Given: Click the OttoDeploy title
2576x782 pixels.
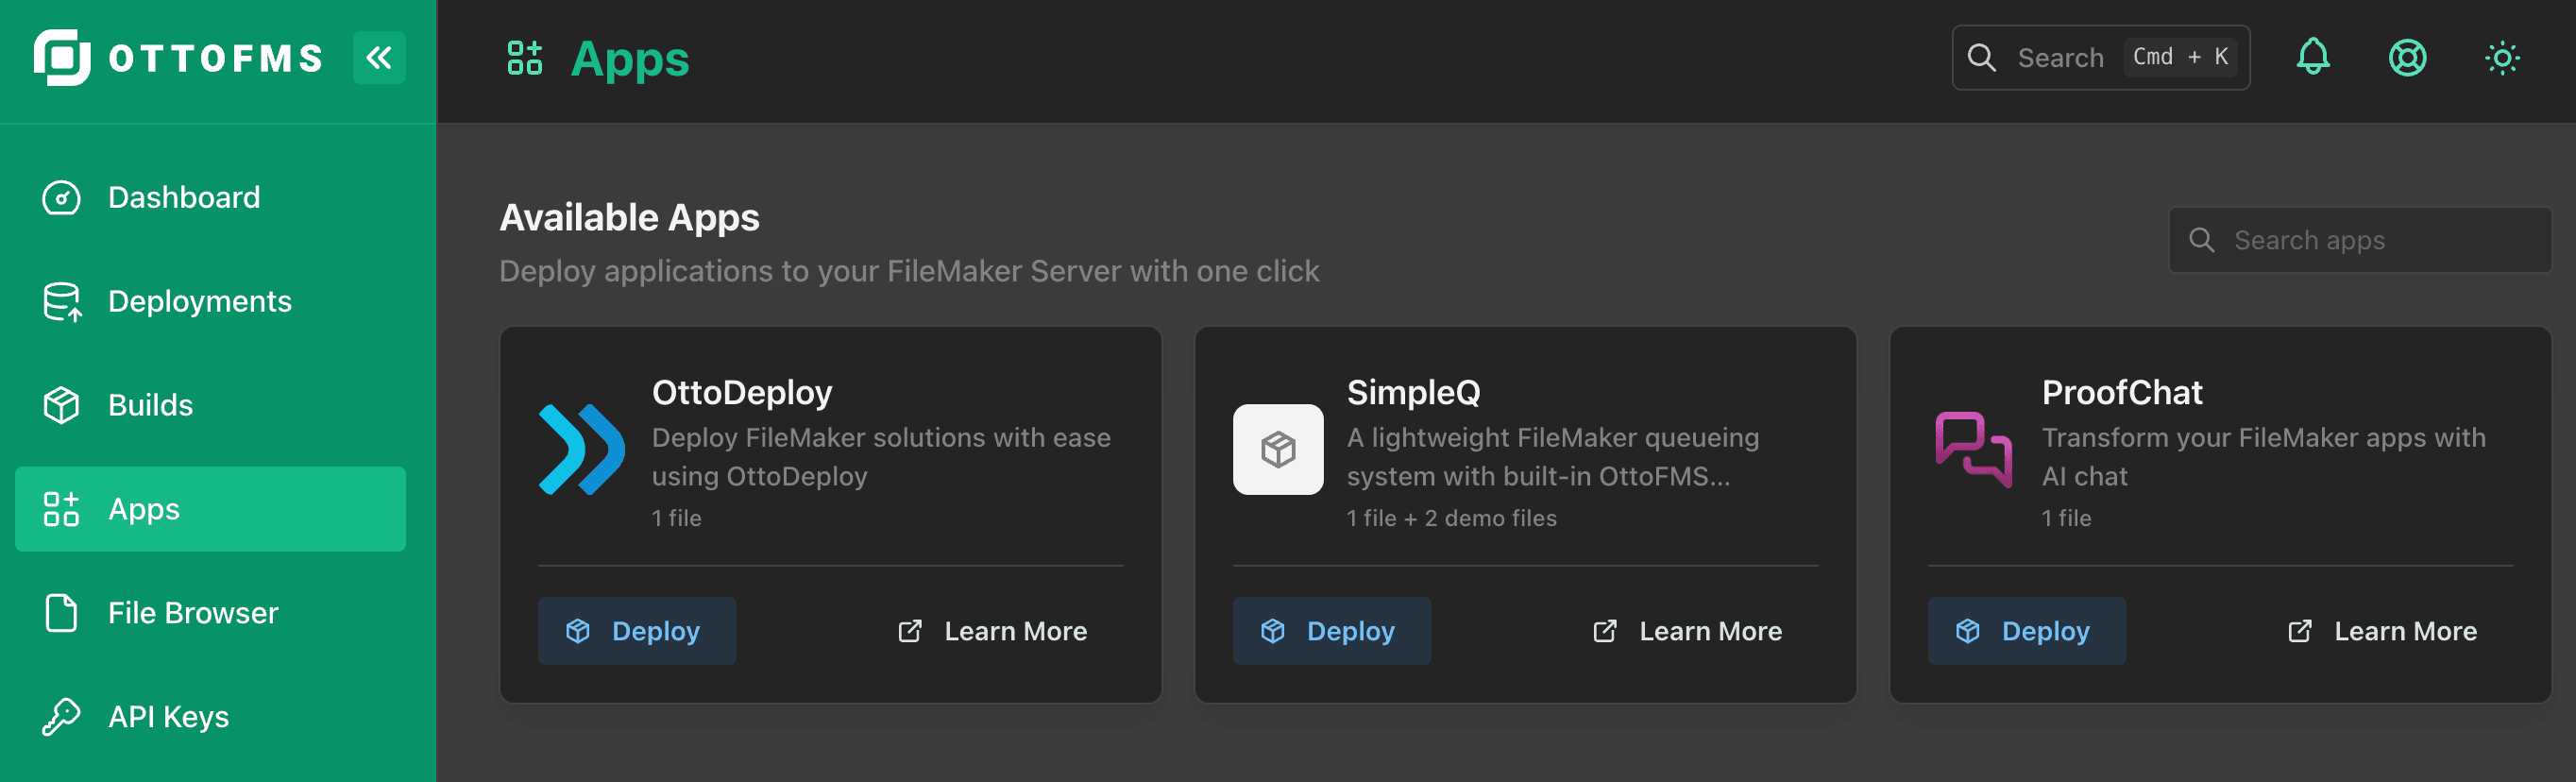Looking at the screenshot, I should pyautogui.click(x=742, y=392).
